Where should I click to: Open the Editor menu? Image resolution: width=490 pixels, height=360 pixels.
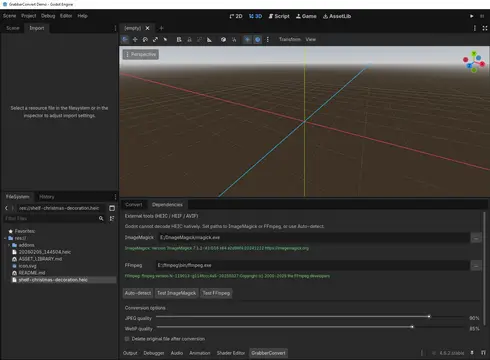click(x=66, y=16)
